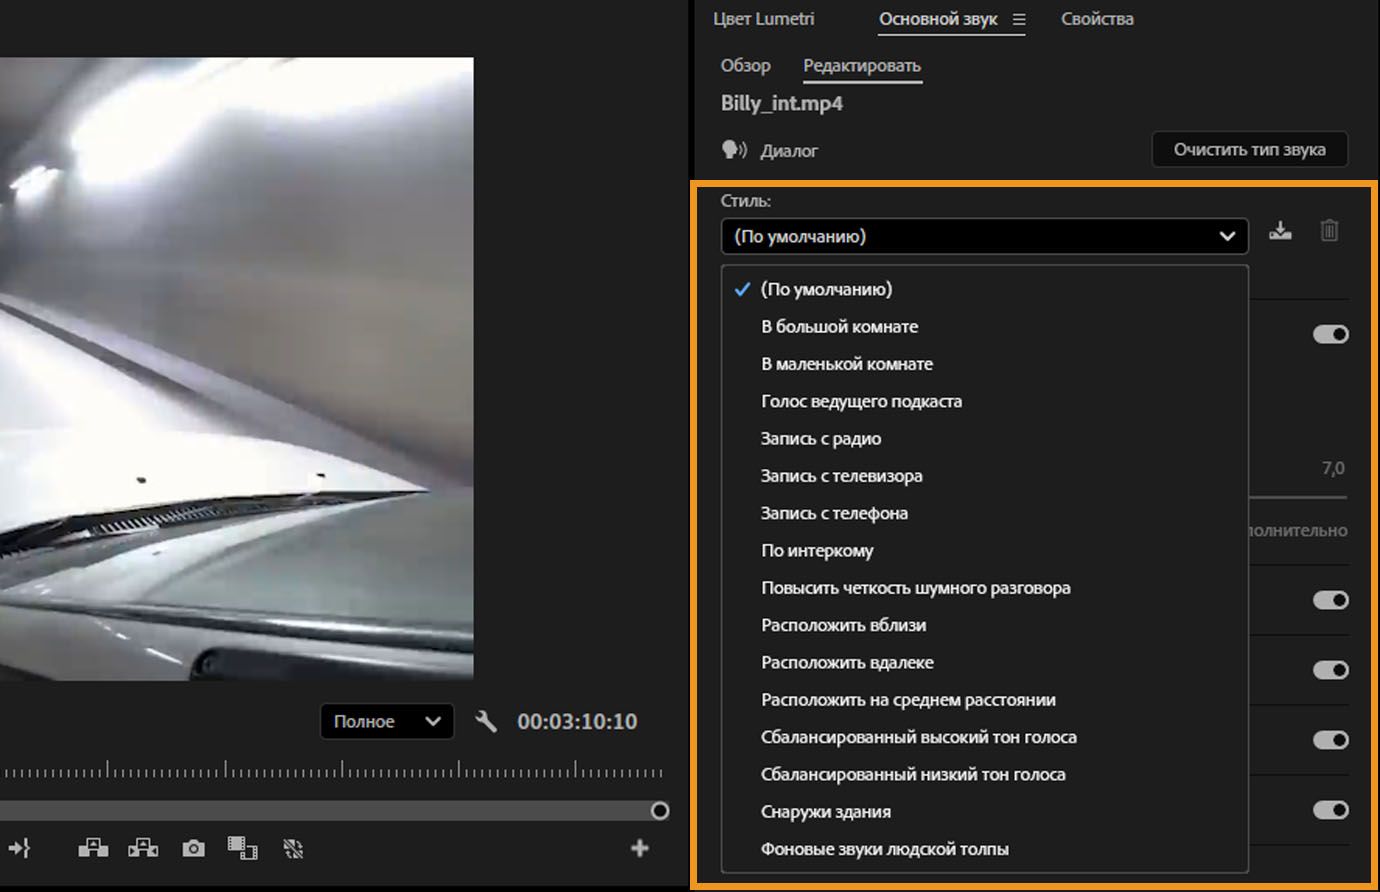
Task: Turn off the bottom-most toggle switch
Action: tap(1331, 810)
